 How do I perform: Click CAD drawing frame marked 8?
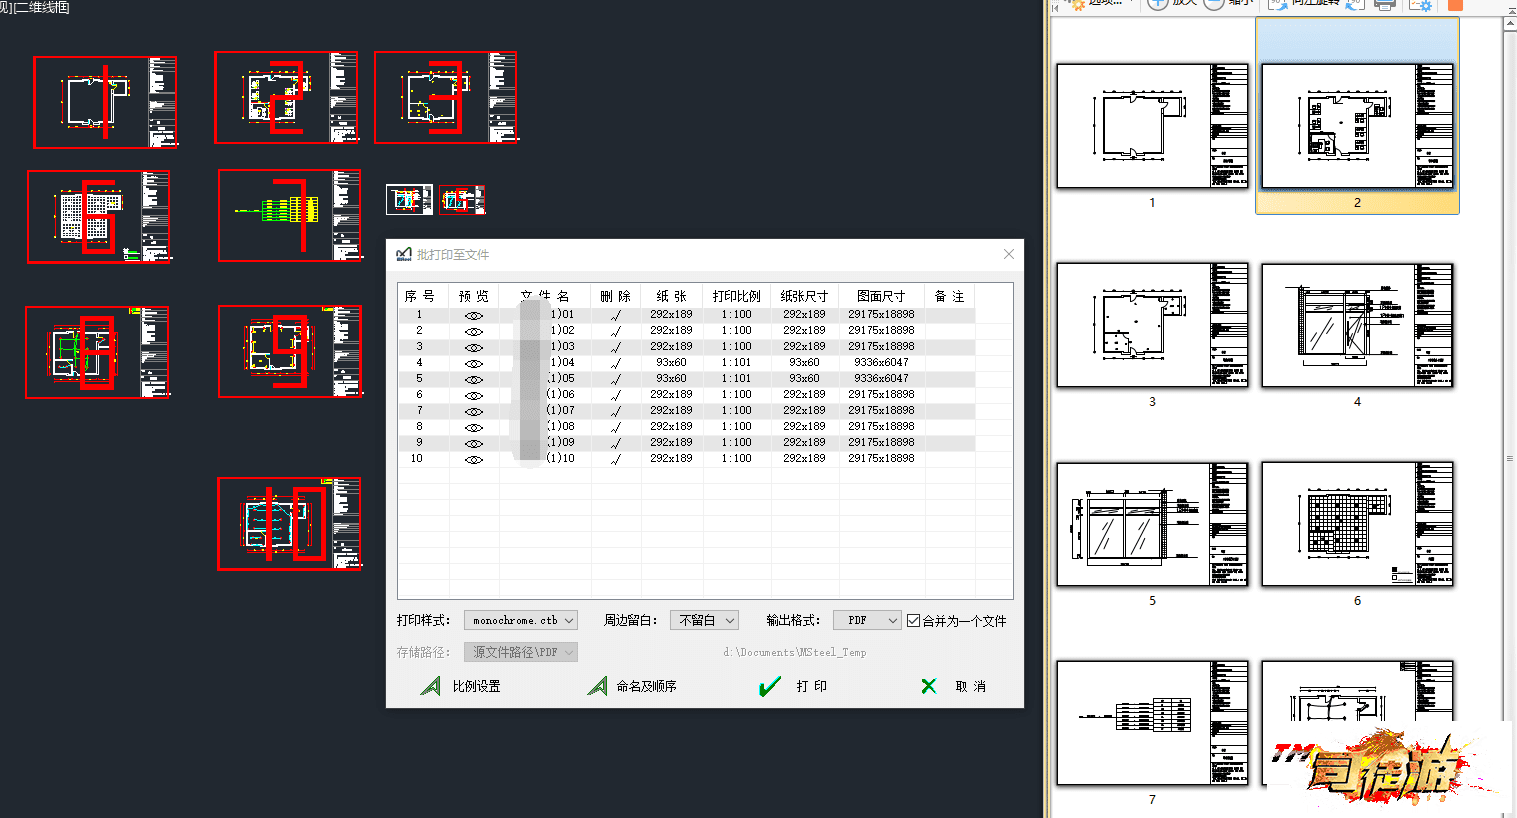97,352
